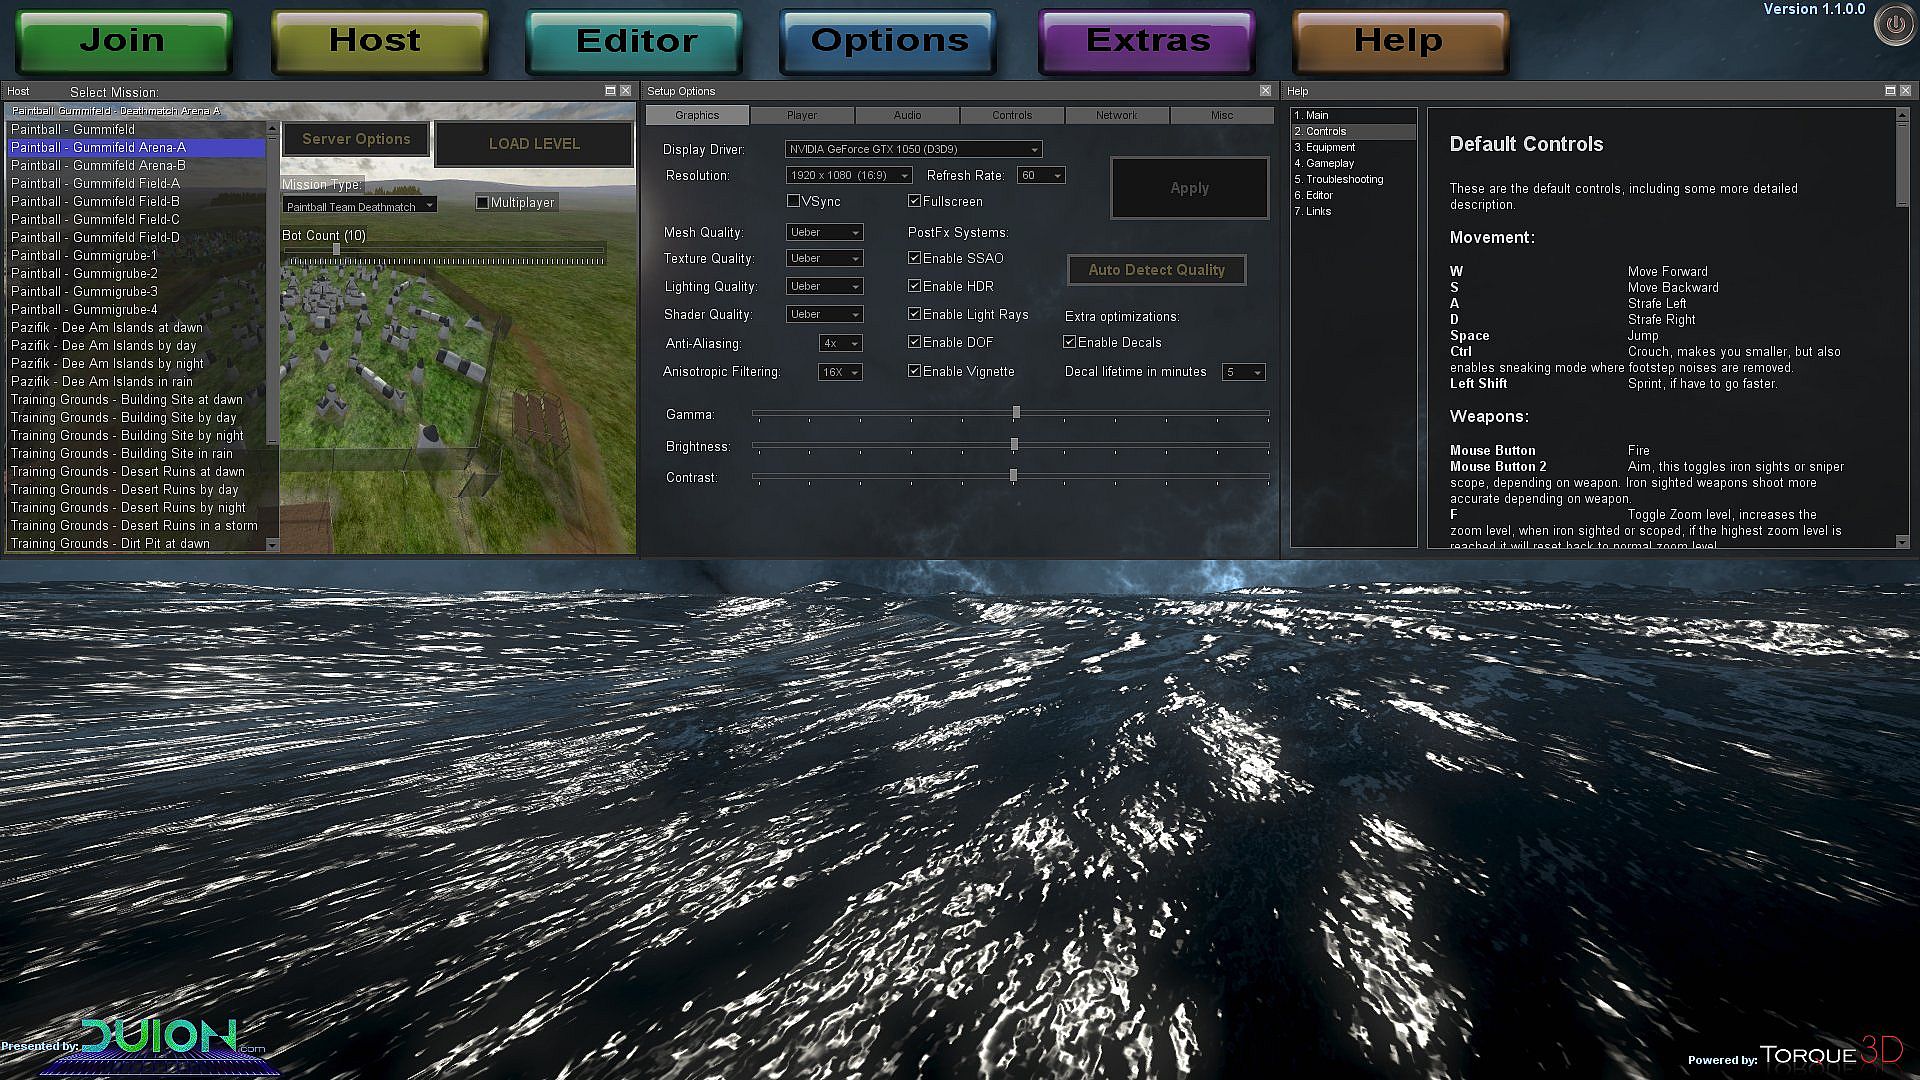Click the power quit icon
This screenshot has height=1080, width=1920.
[x=1894, y=26]
